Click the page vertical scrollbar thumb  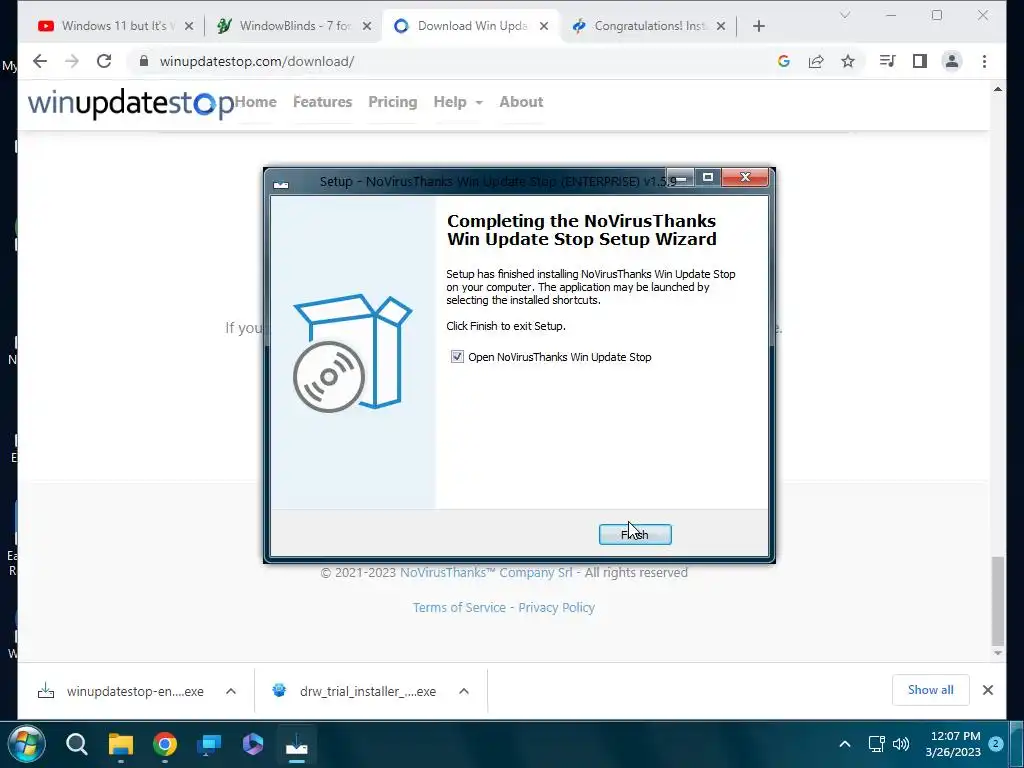point(997,600)
